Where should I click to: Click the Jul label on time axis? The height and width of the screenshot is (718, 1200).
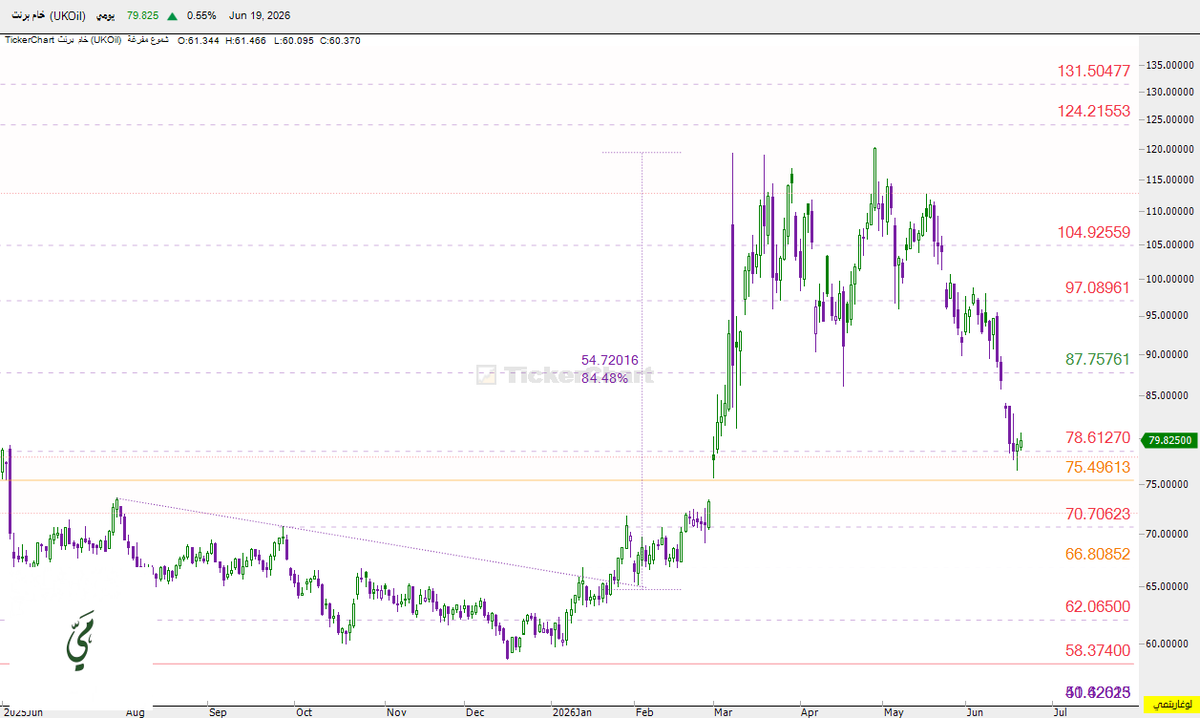pos(1059,712)
